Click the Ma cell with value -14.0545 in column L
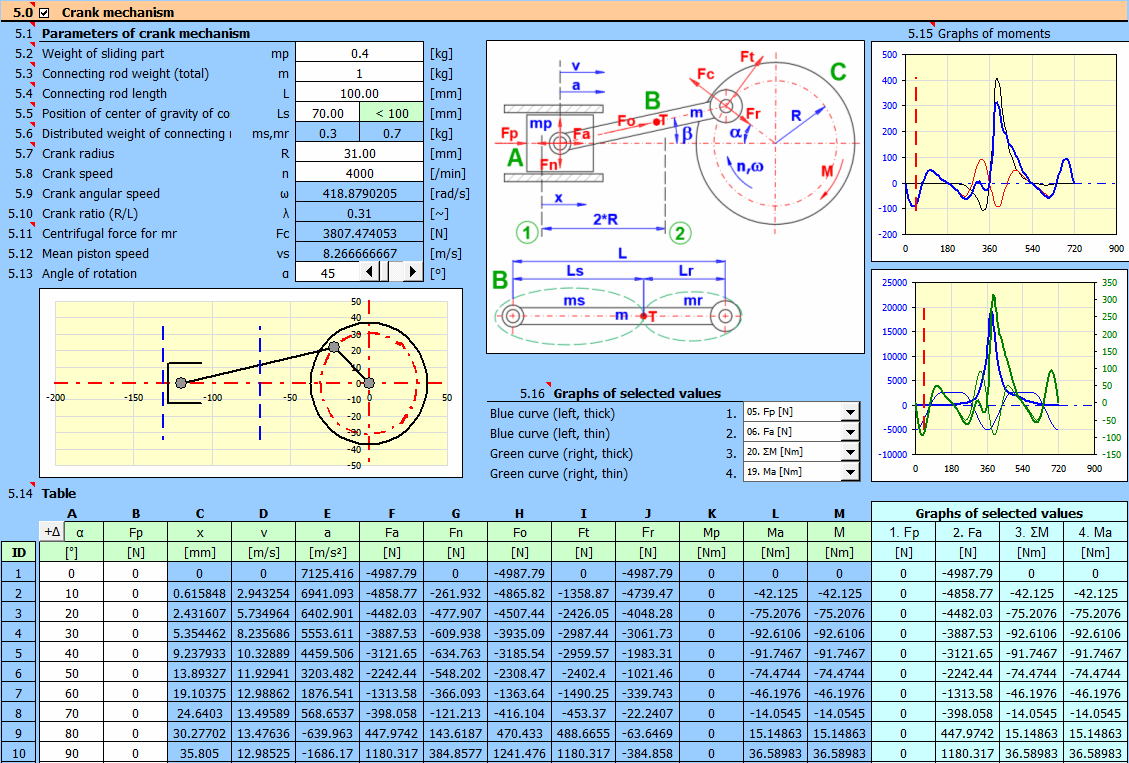 pyautogui.click(x=775, y=714)
